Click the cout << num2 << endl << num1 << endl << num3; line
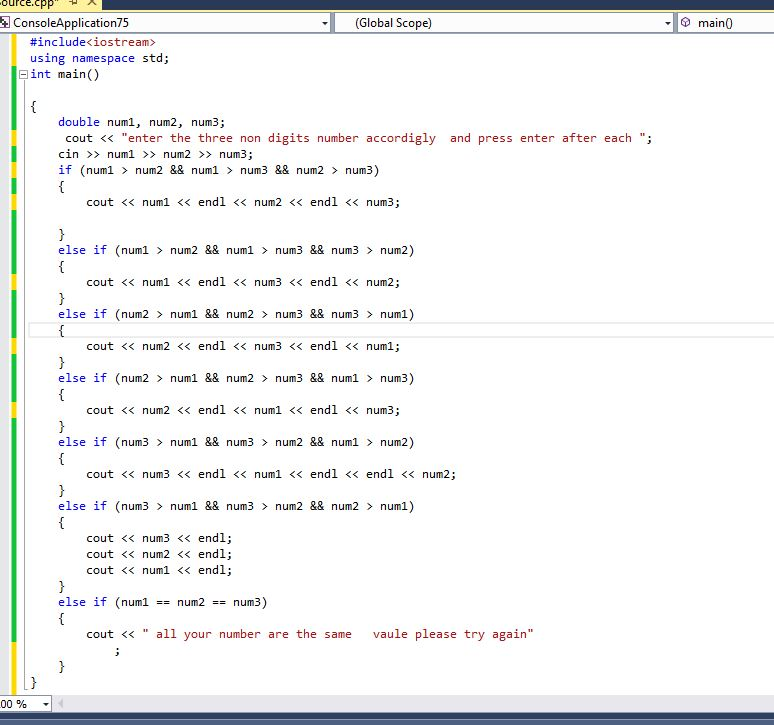This screenshot has width=774, height=725. (243, 411)
